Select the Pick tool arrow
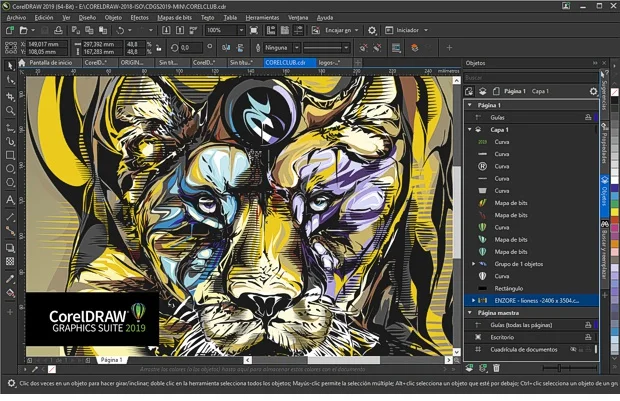Viewport: 620px width, 401px height. point(10,65)
